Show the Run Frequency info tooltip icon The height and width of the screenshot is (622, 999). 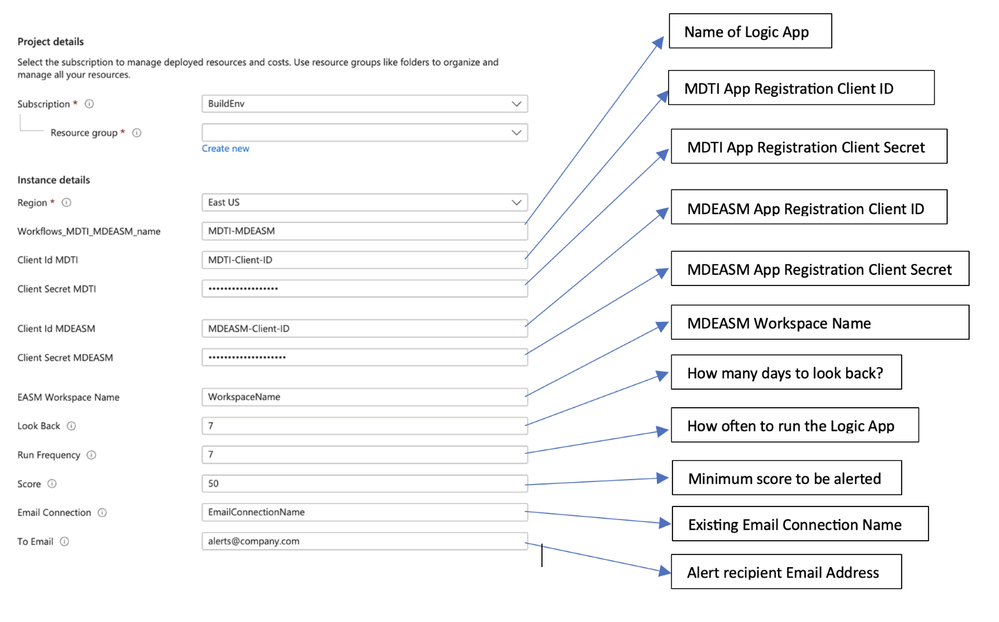point(91,455)
